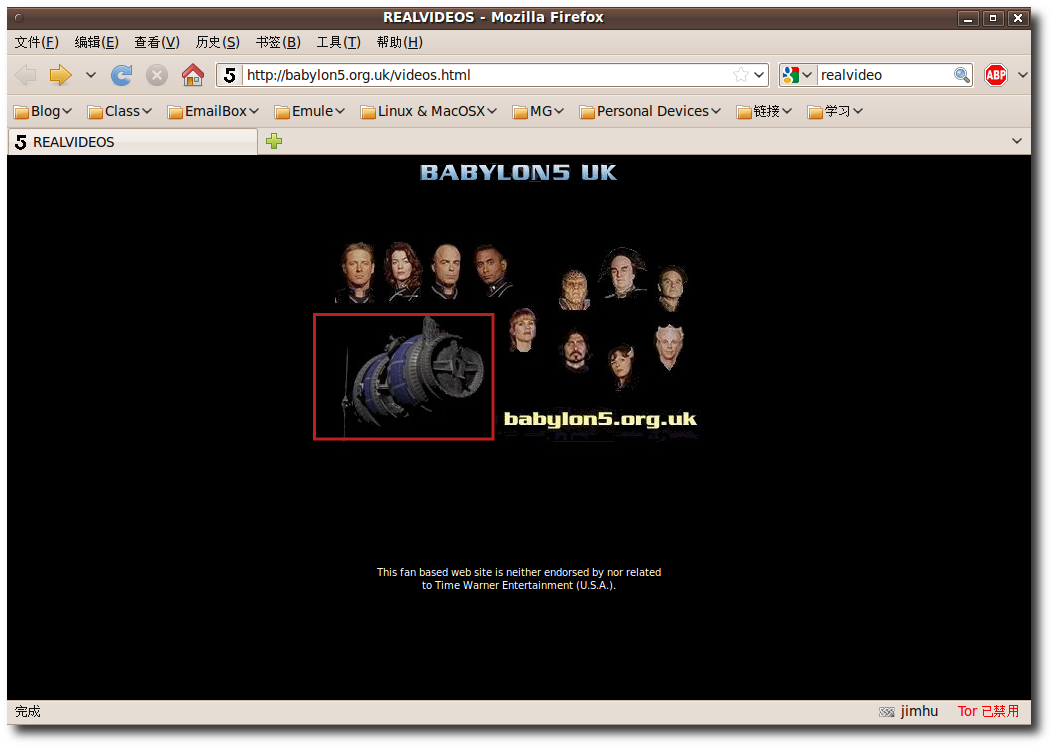Open the list all tabs dropdown

click(1016, 141)
